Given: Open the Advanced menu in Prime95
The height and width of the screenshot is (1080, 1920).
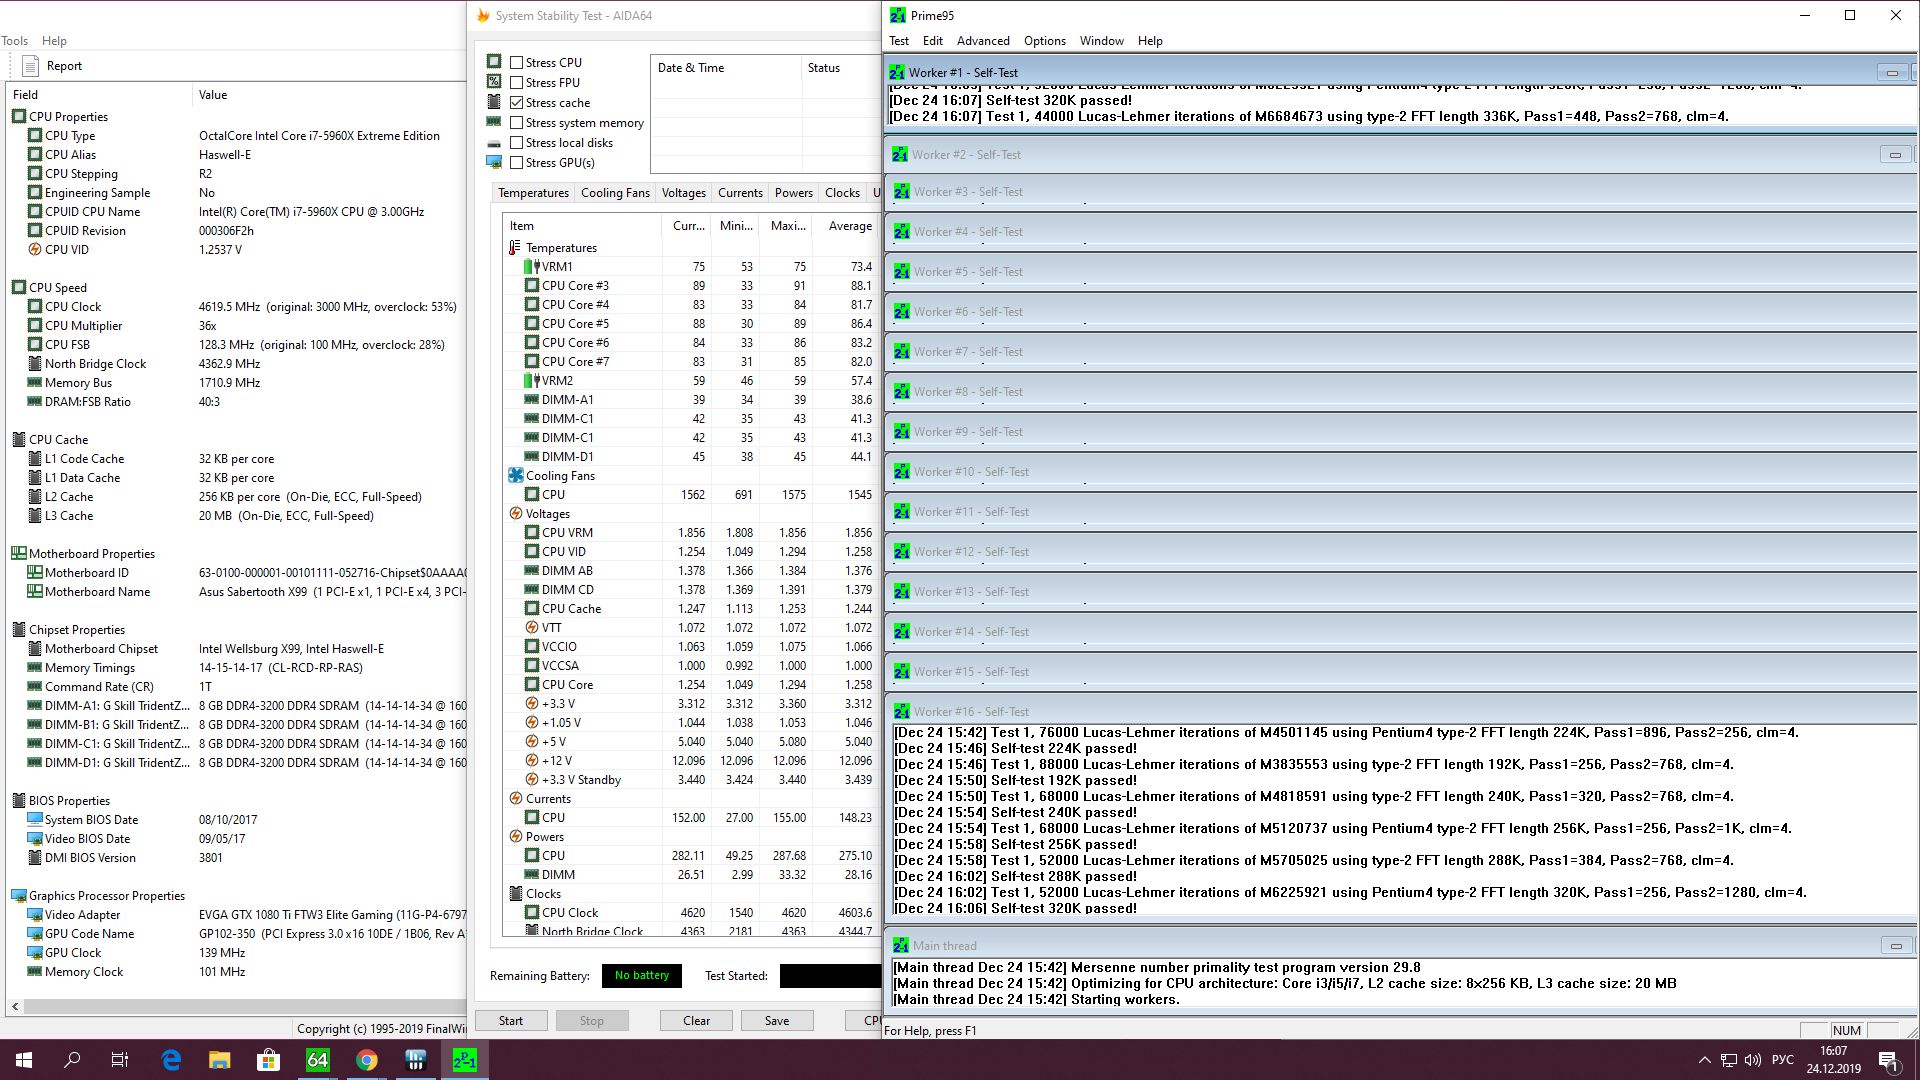Looking at the screenshot, I should 982,41.
